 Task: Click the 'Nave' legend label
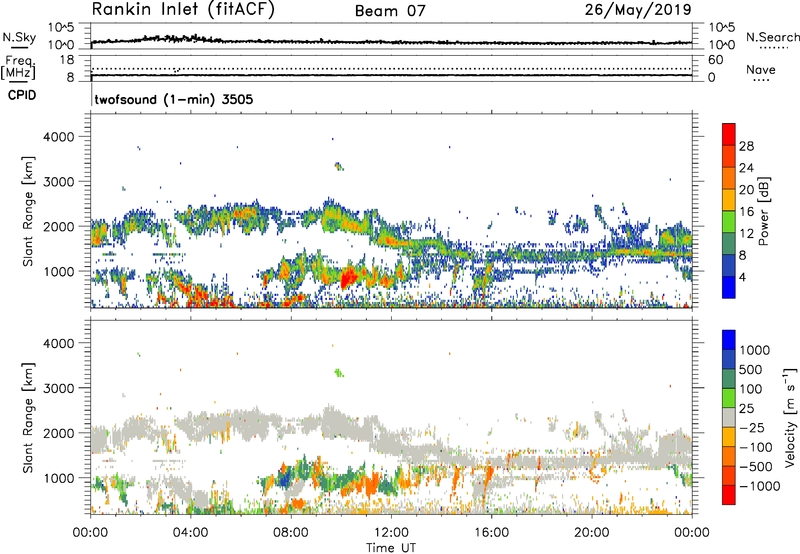(x=761, y=69)
